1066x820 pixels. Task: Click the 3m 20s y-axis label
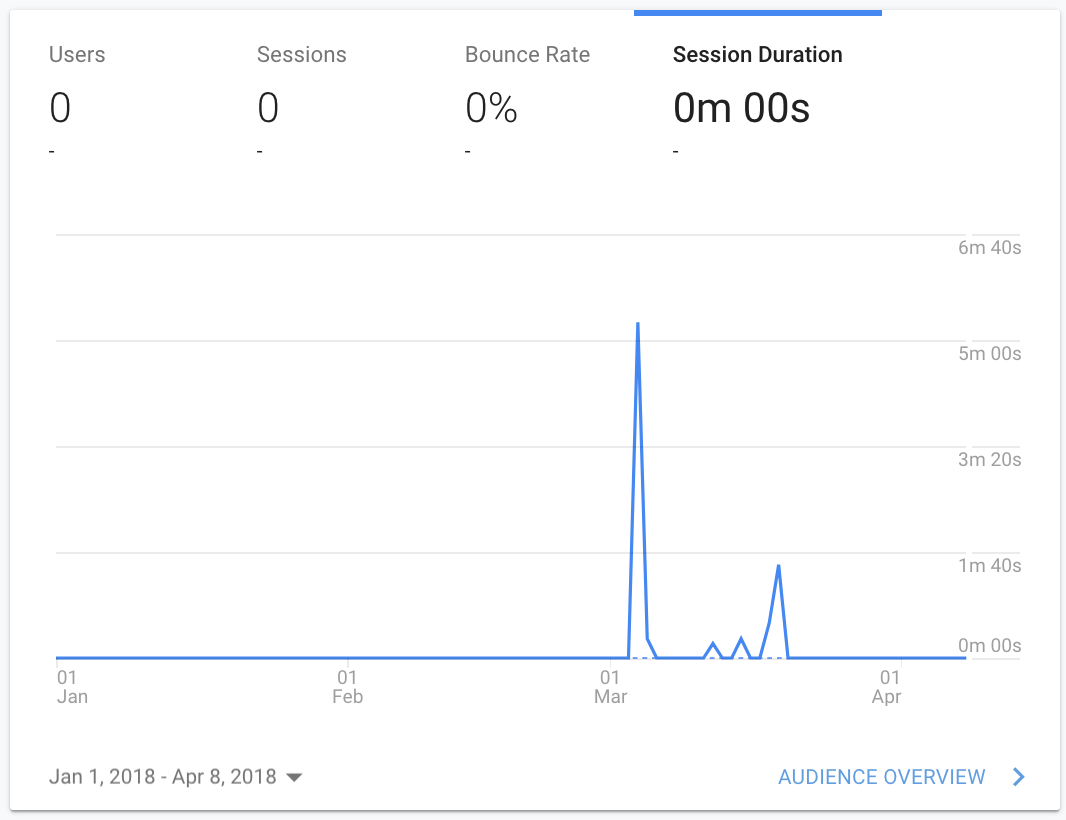(x=989, y=460)
